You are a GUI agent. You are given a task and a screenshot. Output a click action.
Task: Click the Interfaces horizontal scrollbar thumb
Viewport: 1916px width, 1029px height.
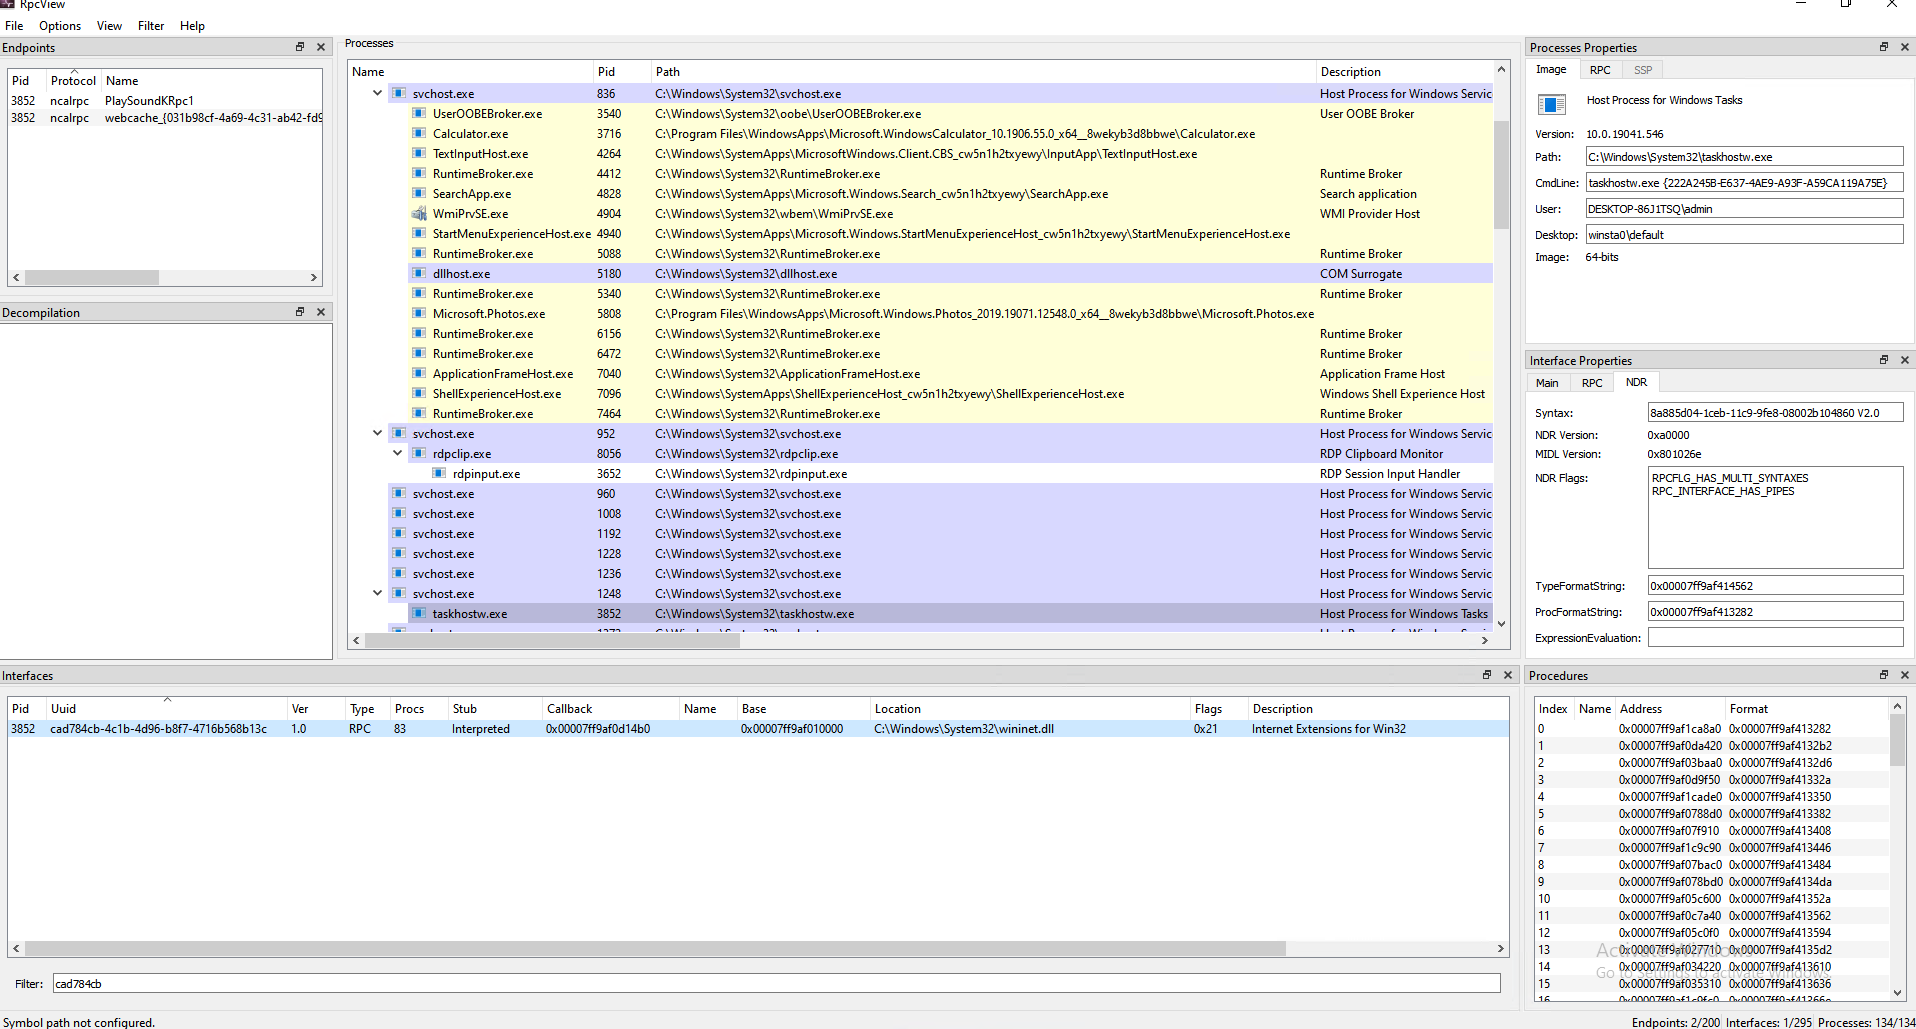pos(655,948)
